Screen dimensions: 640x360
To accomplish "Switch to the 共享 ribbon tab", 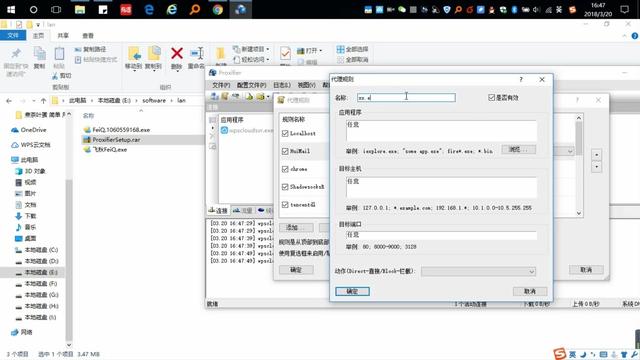I will pos(63,36).
